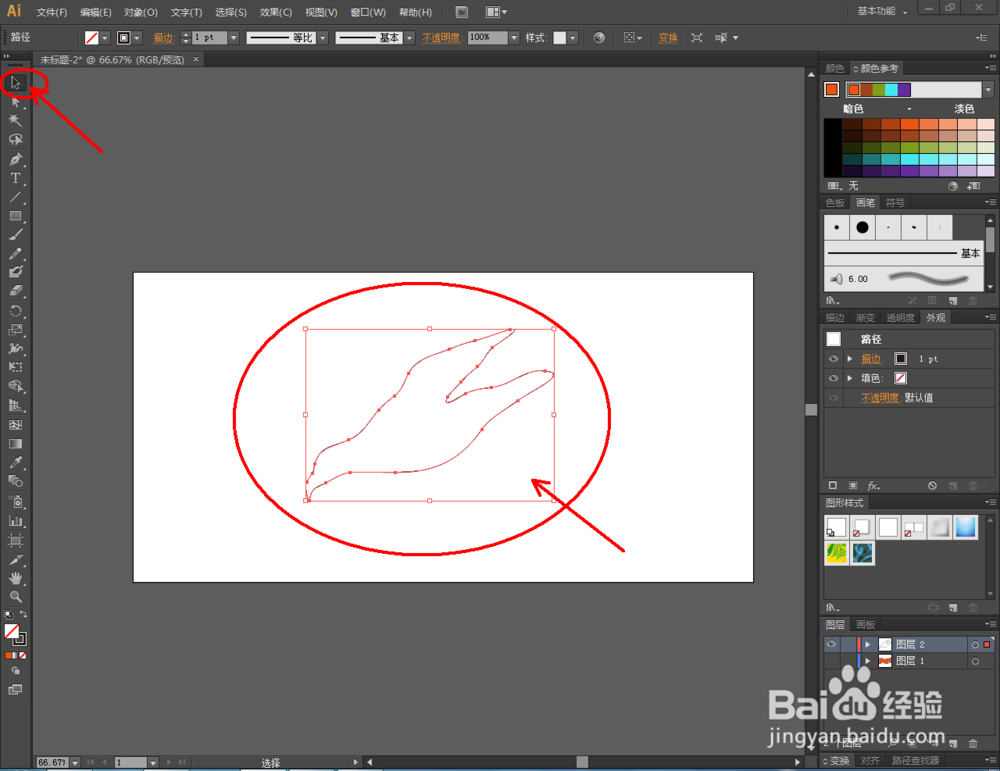Open the stroke weight 1 pt dropdown
Viewport: 1000px width, 771px height.
point(233,38)
